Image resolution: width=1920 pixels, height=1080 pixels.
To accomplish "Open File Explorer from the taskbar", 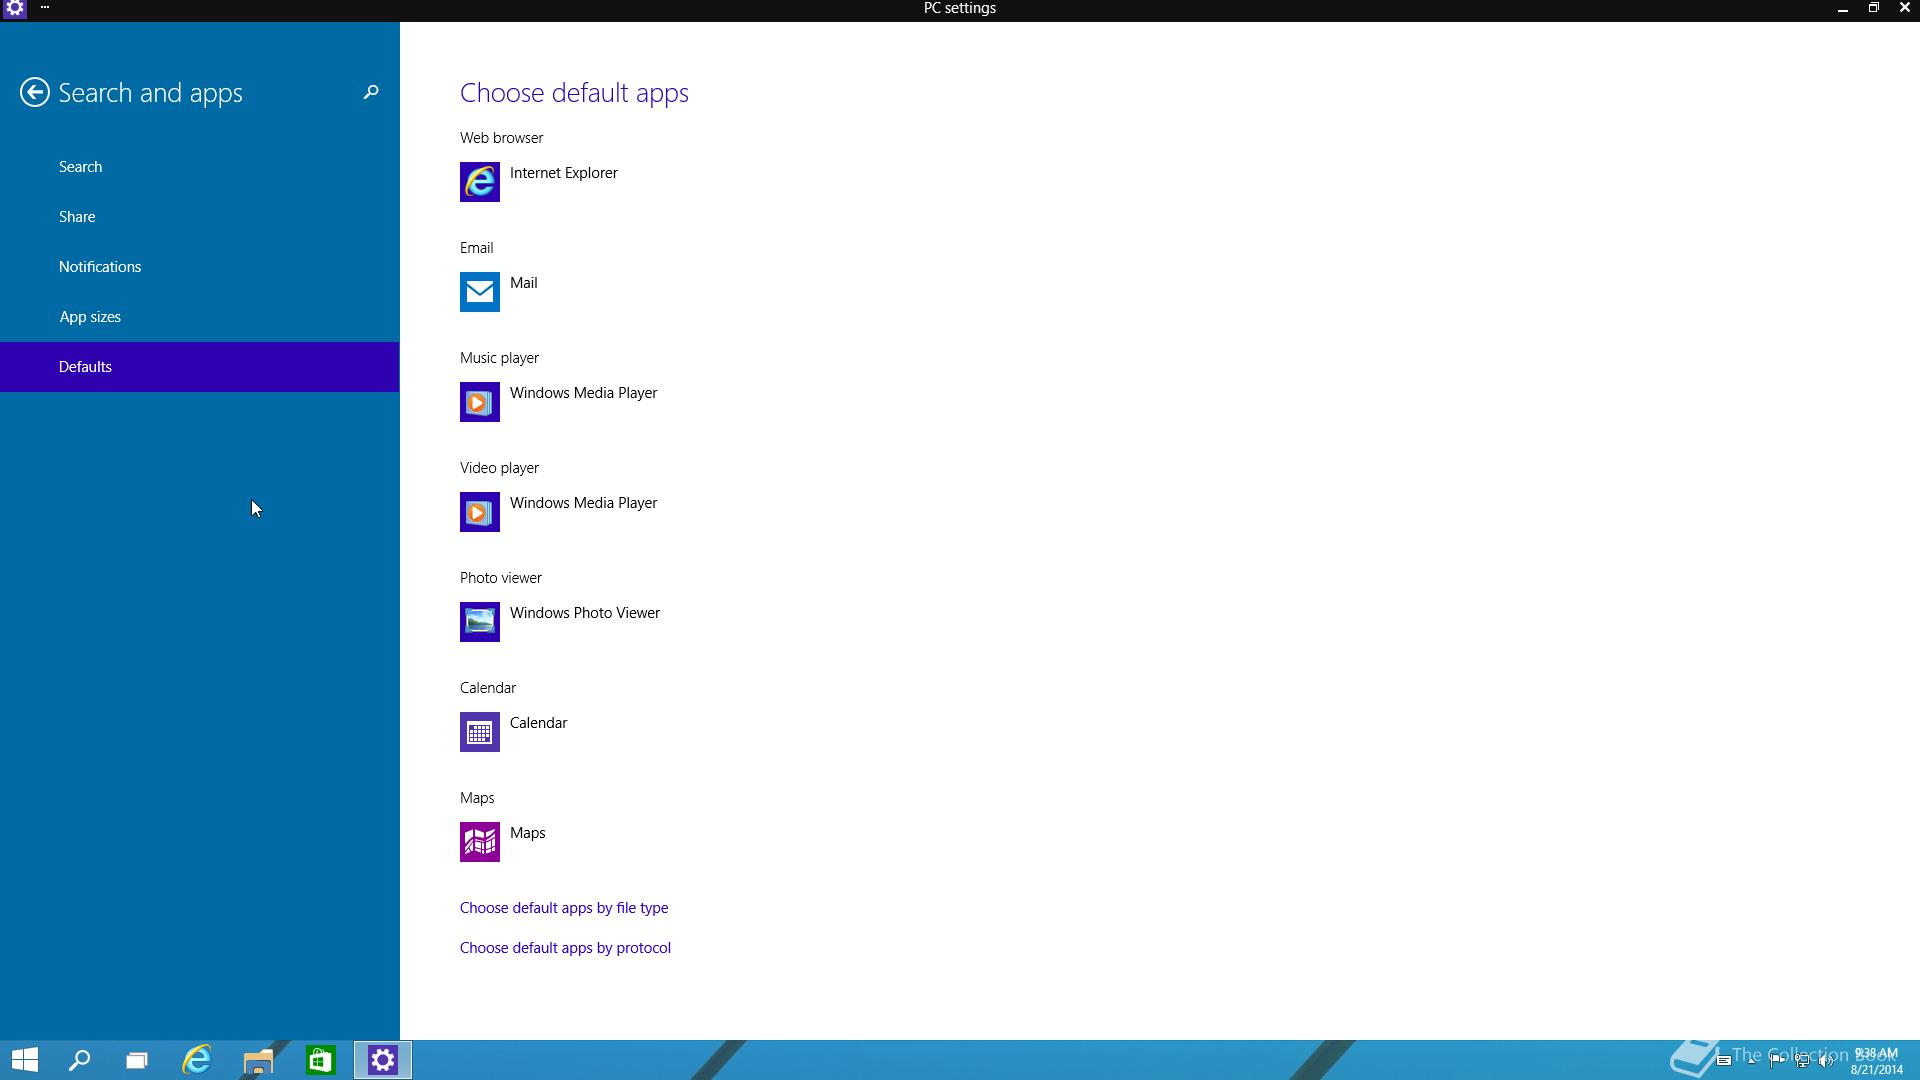I will (258, 1060).
